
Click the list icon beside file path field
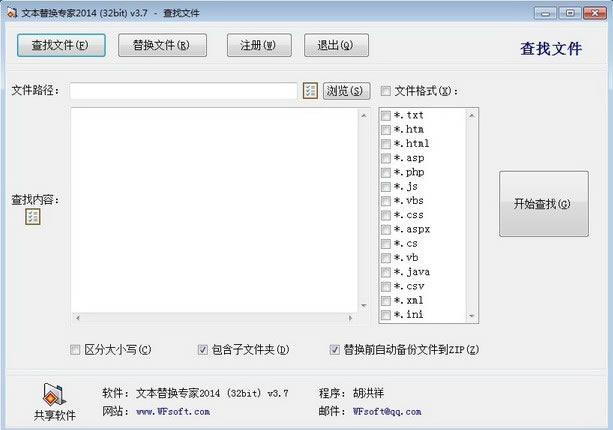pos(310,91)
